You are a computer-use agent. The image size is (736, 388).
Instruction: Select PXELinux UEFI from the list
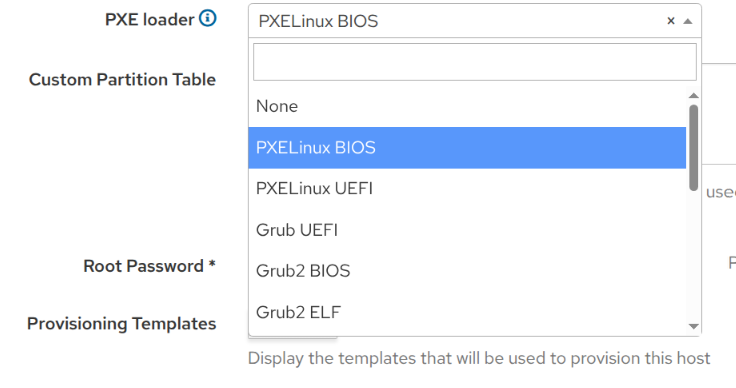[x=467, y=189]
